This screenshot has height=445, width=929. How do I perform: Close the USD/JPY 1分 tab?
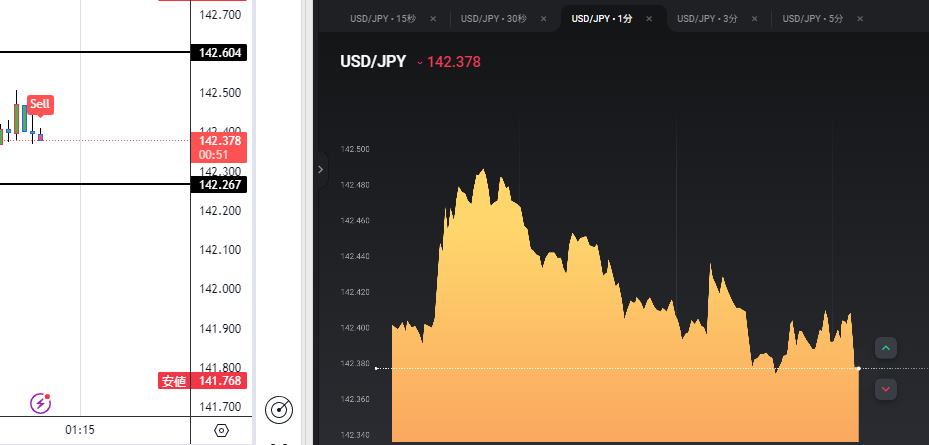coord(649,19)
